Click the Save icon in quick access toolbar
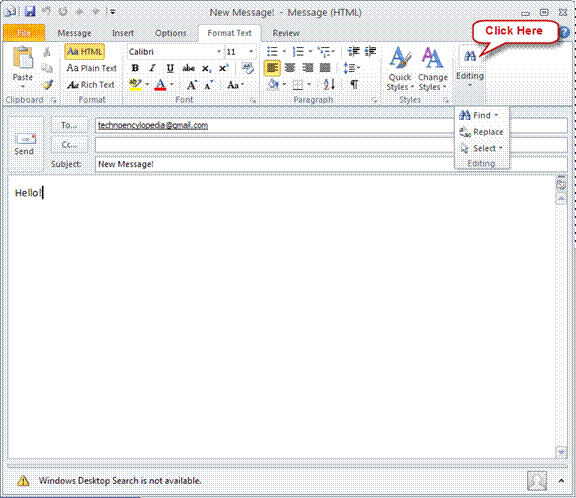The image size is (576, 498). pyautogui.click(x=30, y=12)
